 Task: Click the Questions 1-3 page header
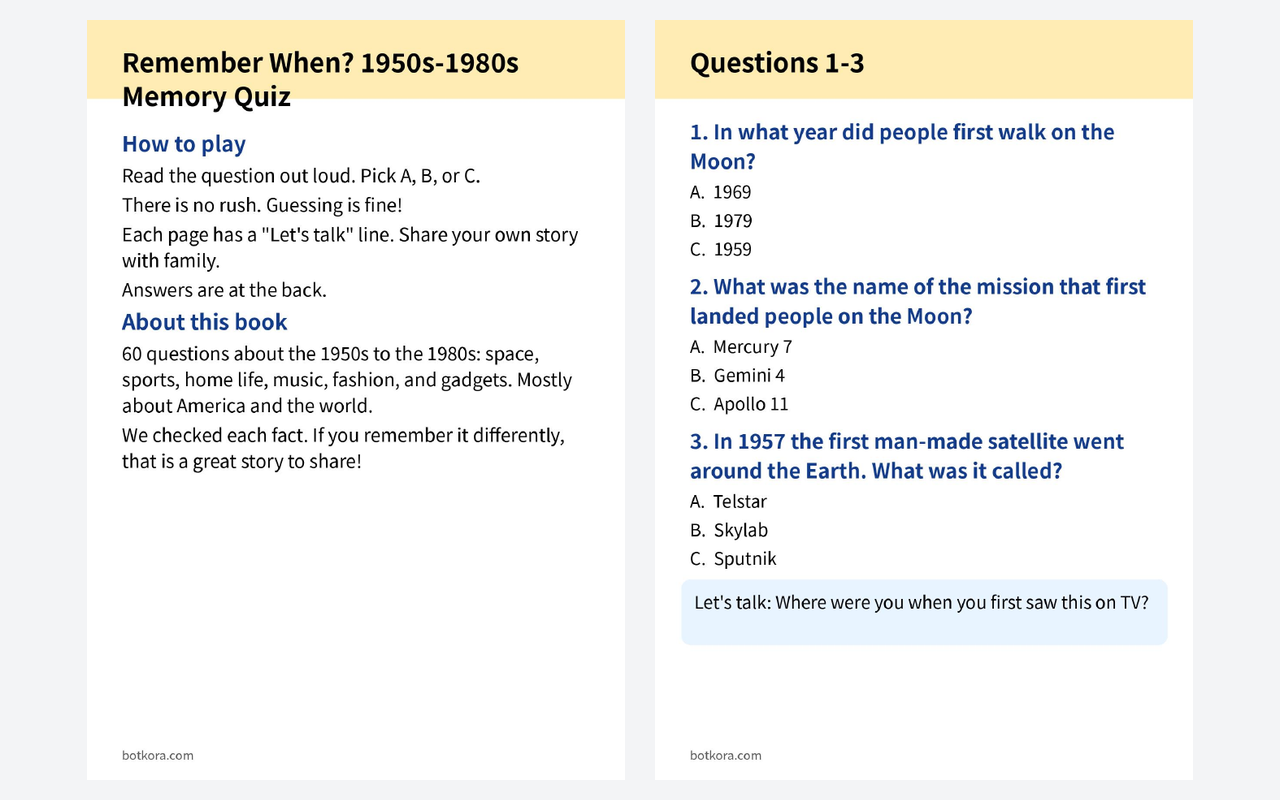tap(777, 63)
